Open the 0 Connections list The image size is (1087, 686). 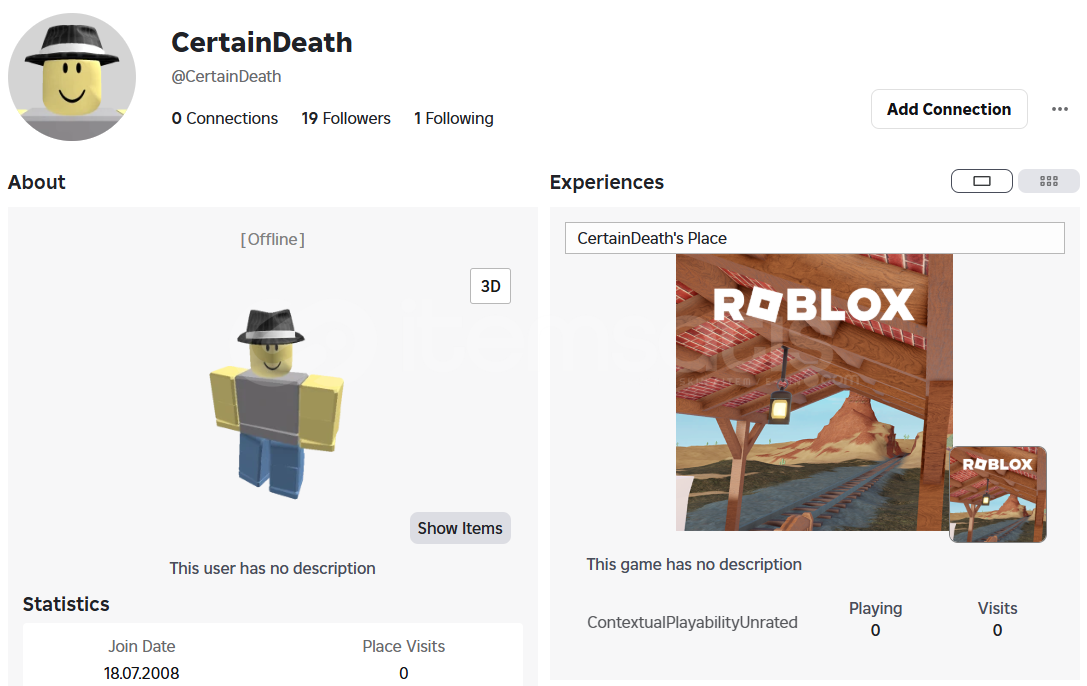pos(225,118)
